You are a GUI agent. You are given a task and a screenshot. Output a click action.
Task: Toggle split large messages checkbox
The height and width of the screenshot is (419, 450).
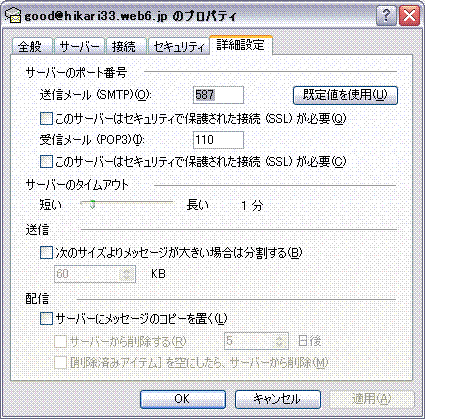coord(46,253)
